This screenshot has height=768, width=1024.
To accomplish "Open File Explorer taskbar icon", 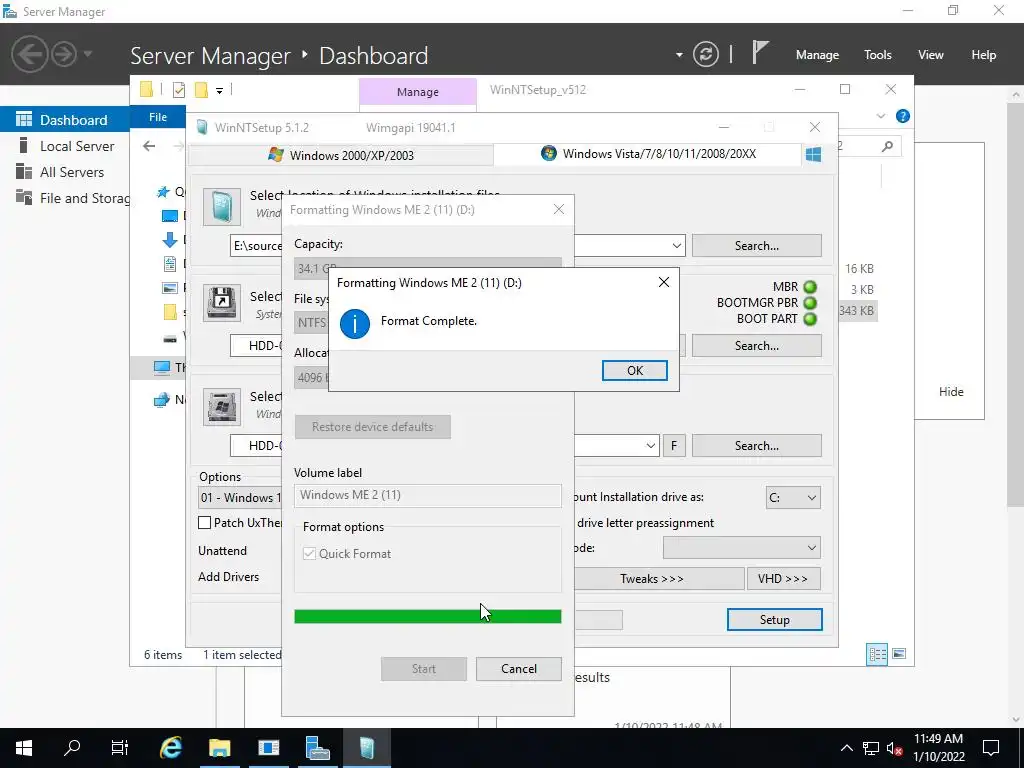I will pyautogui.click(x=219, y=748).
